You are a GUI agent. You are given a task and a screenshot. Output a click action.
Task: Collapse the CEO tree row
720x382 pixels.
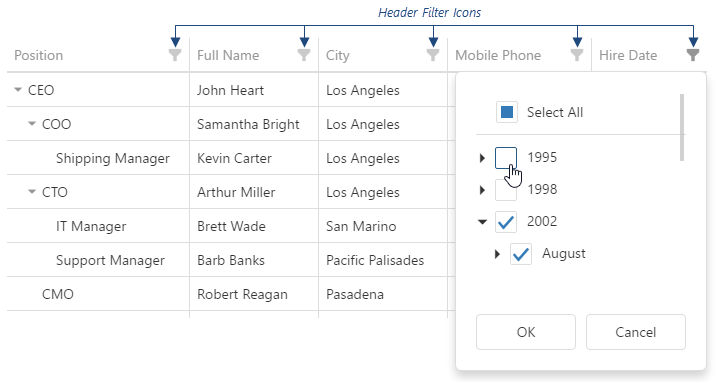pyautogui.click(x=18, y=90)
